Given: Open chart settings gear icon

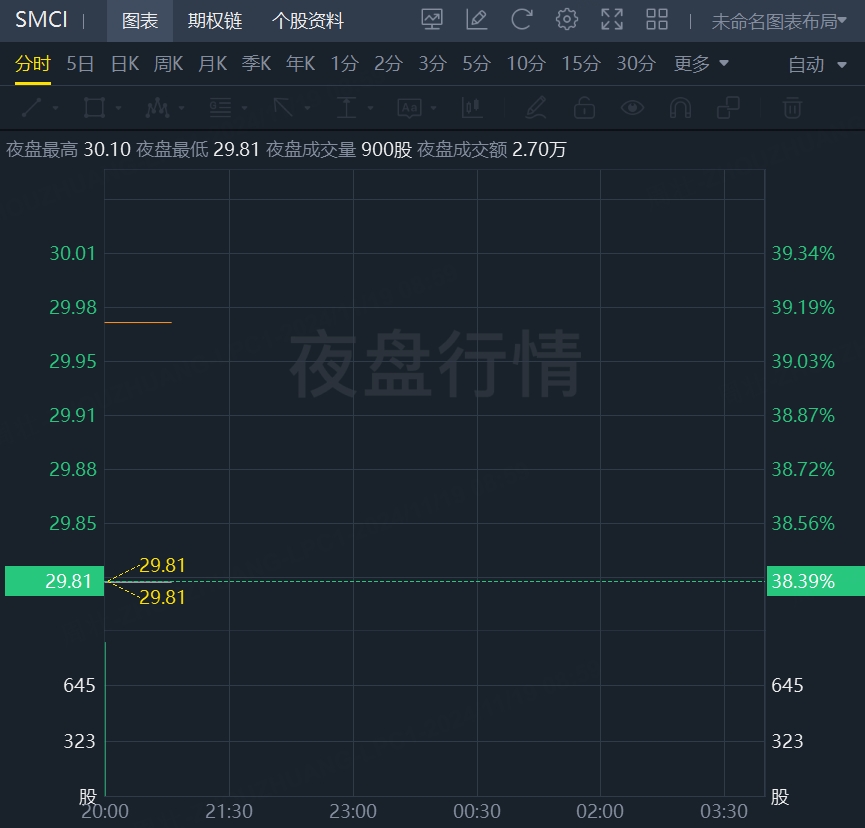Looking at the screenshot, I should pos(567,20).
